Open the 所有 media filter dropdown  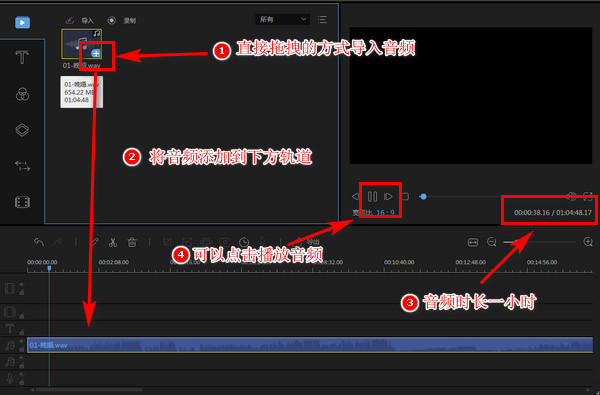click(x=283, y=19)
